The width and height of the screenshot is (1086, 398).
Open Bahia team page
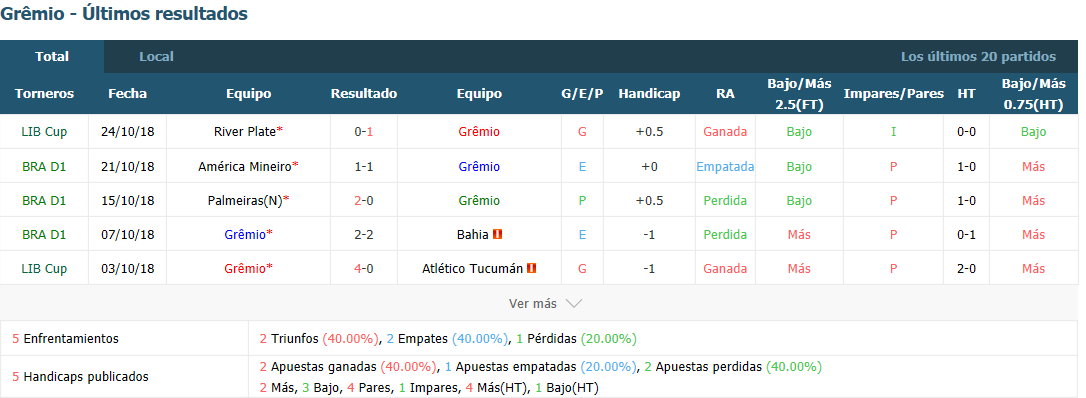pos(473,235)
